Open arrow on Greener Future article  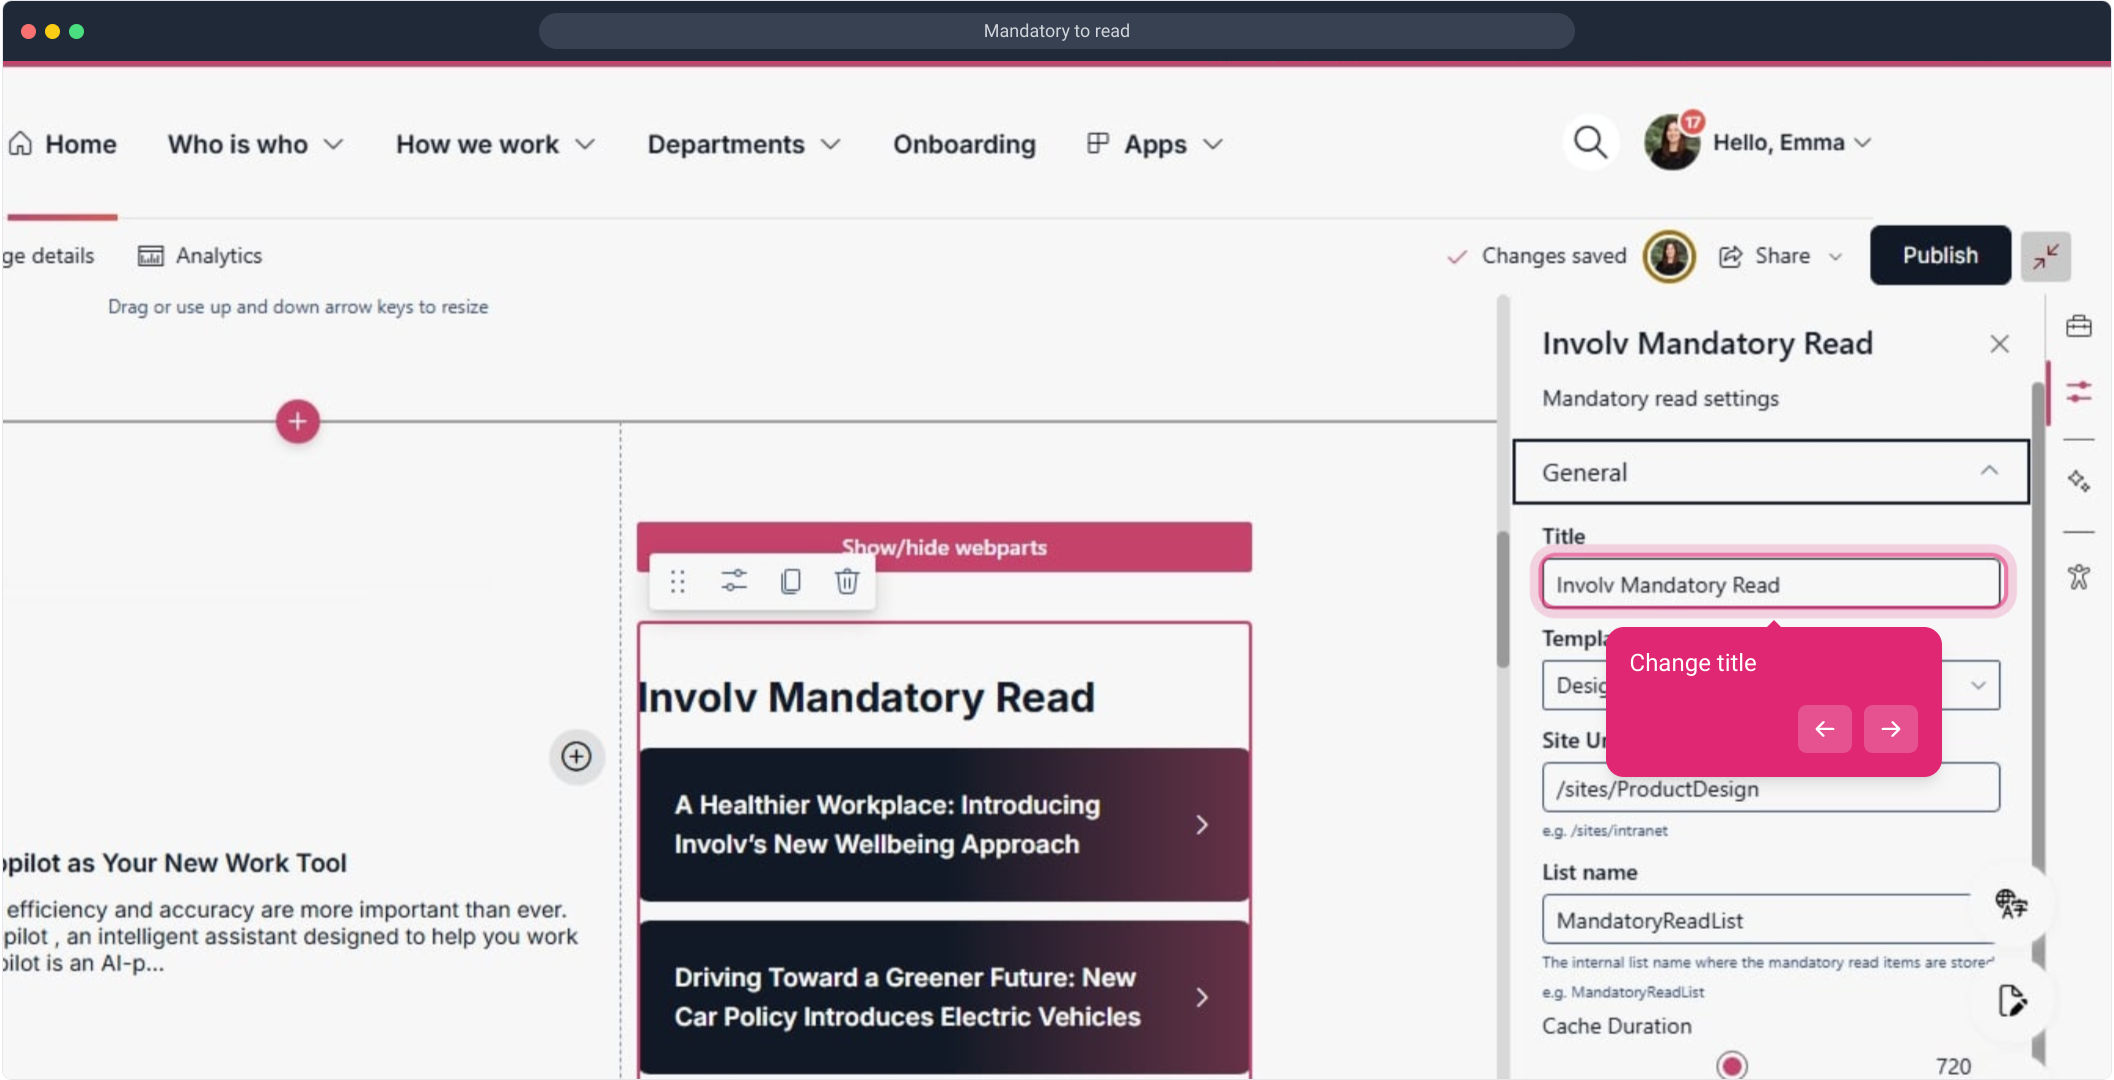pos(1202,997)
